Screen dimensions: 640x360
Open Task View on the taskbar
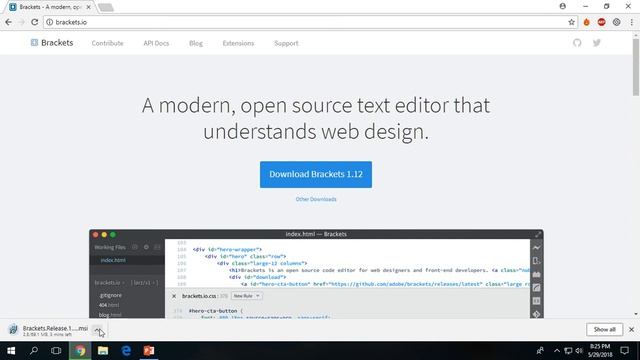tap(56, 351)
